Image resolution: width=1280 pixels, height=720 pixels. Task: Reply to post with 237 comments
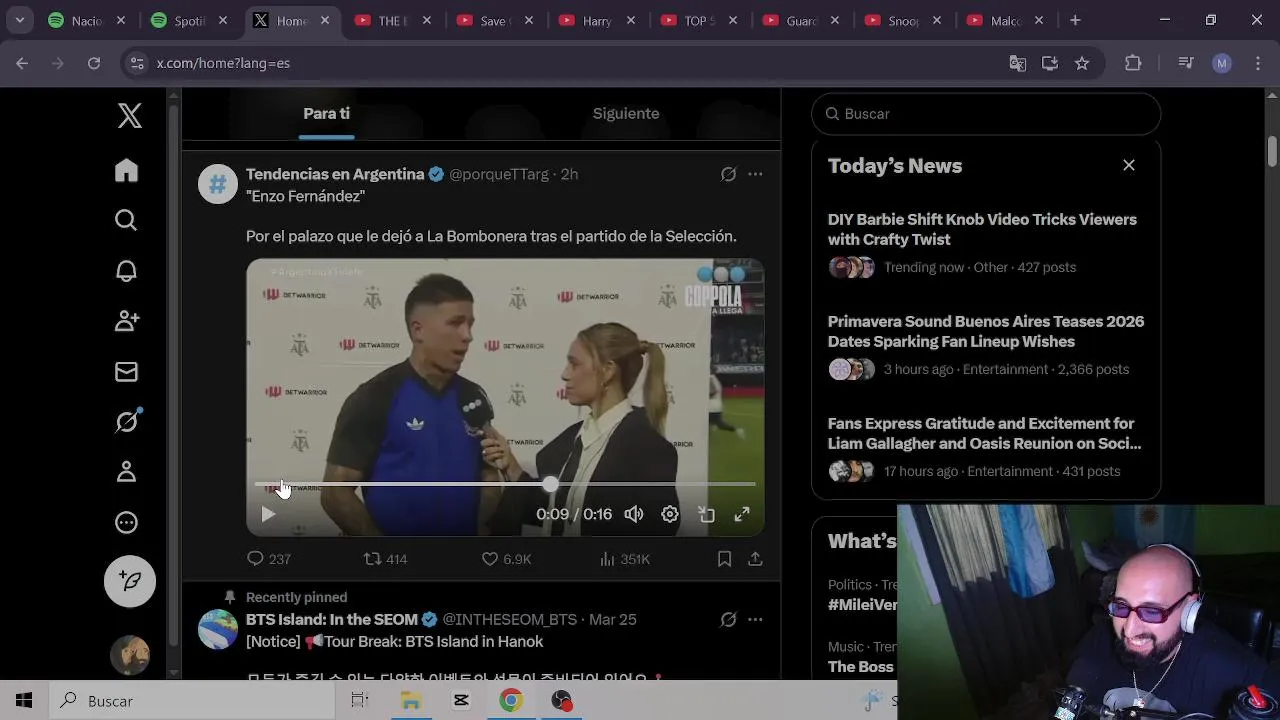(269, 559)
